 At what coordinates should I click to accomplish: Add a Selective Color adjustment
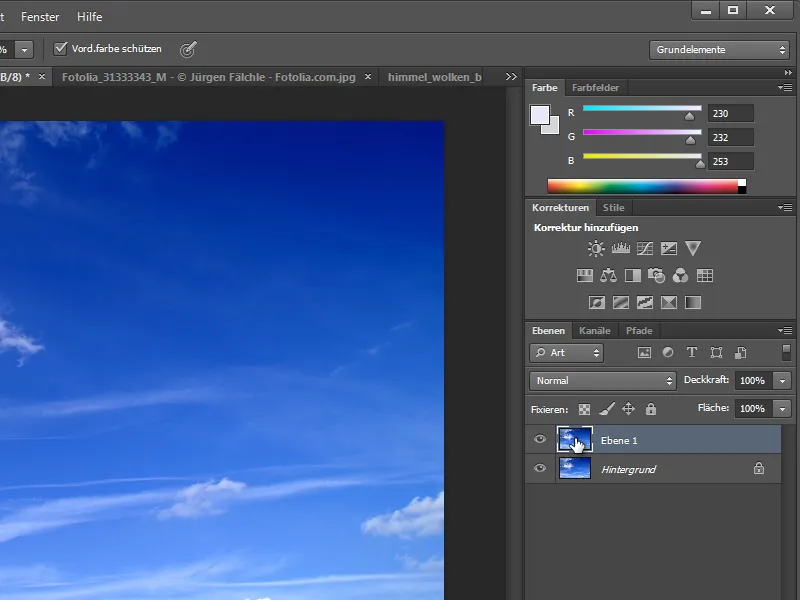click(668, 303)
